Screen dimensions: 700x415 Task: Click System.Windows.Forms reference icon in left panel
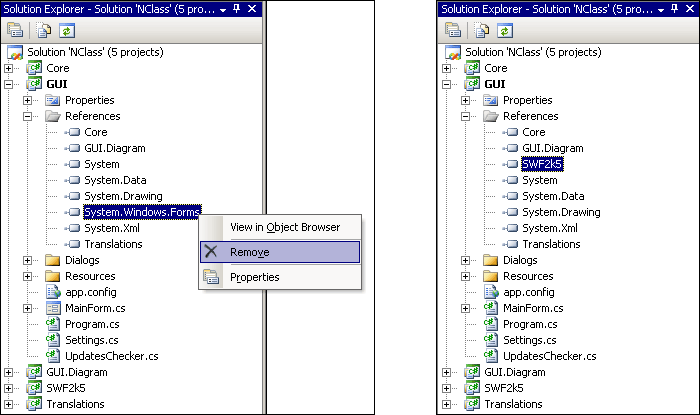tap(72, 212)
